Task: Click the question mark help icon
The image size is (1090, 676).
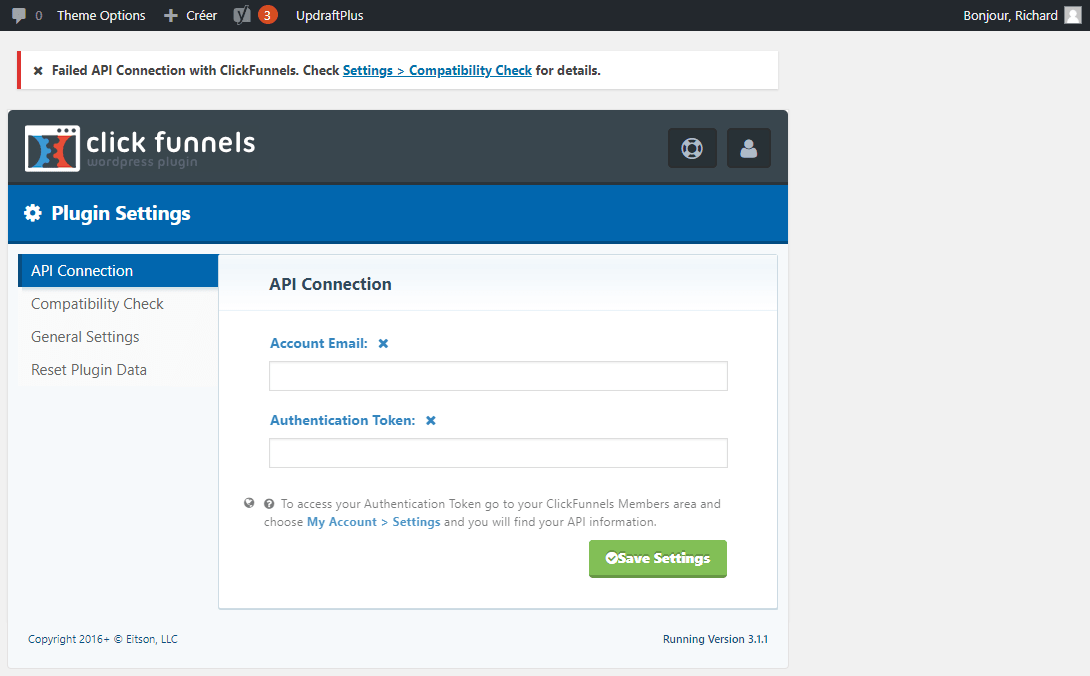Action: coord(269,504)
